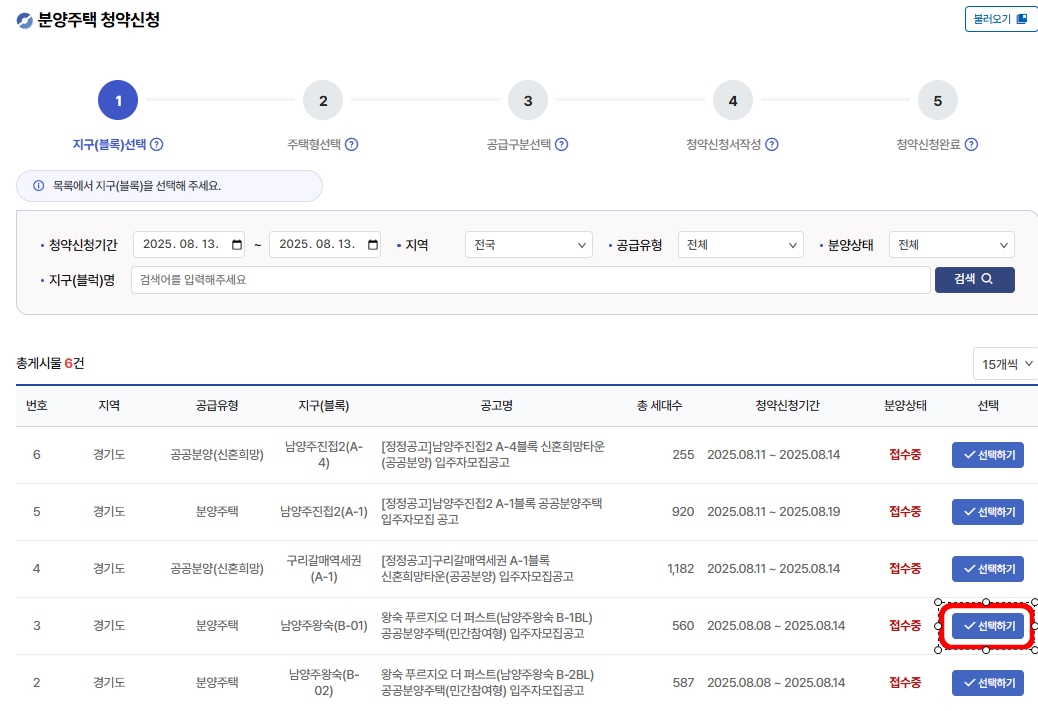The image size is (1038, 711).
Task: Click the 지구(블럭)명 search input field
Action: tap(531, 280)
